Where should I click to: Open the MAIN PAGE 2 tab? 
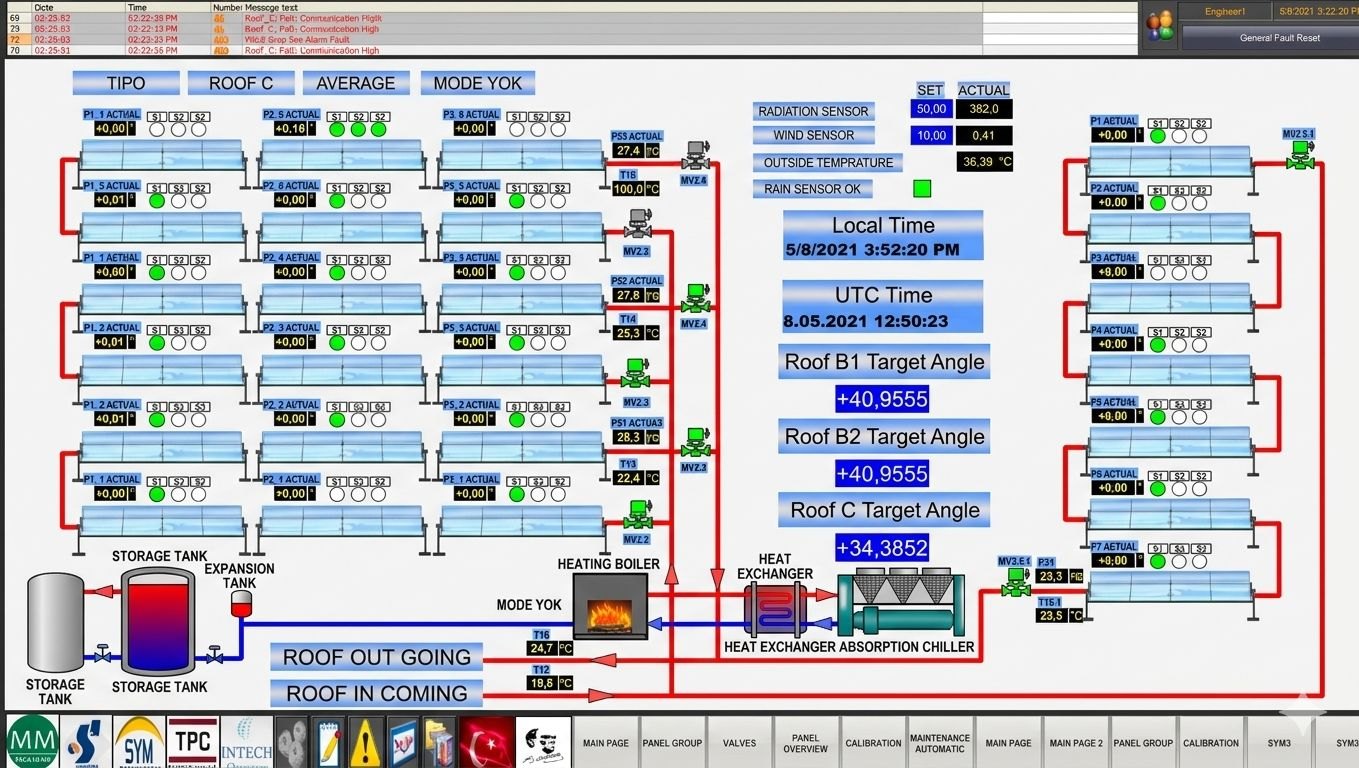[x=1076, y=743]
